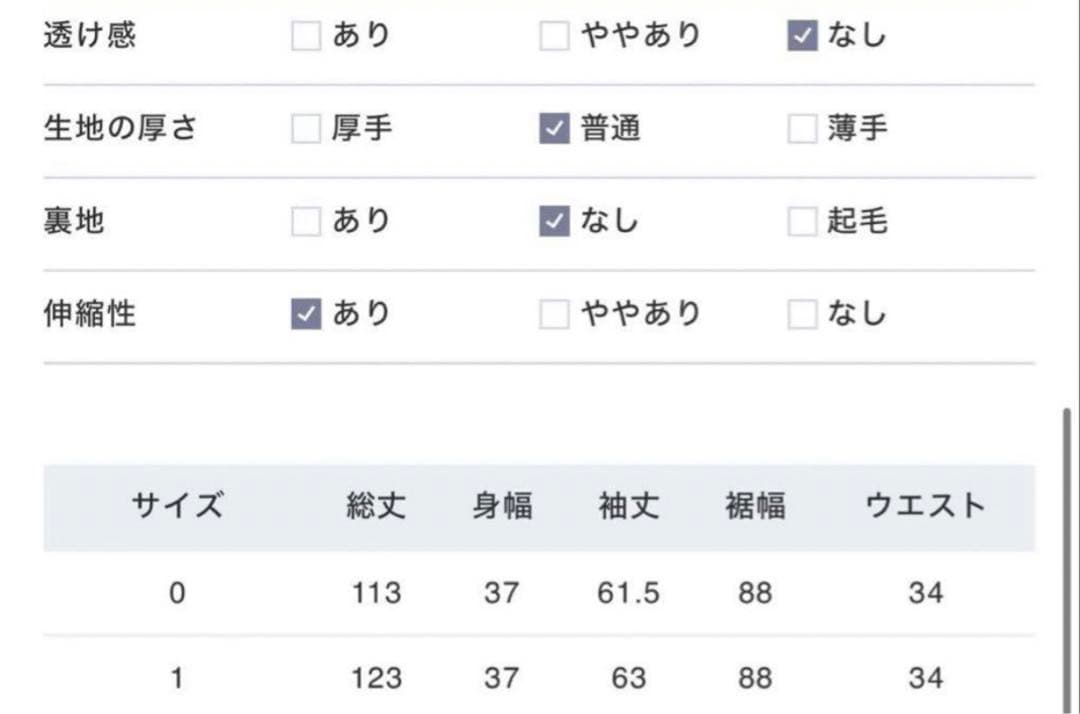Viewport: 1080px width, 714px height.
Task: Click the ウエスト column header
Action: (925, 506)
